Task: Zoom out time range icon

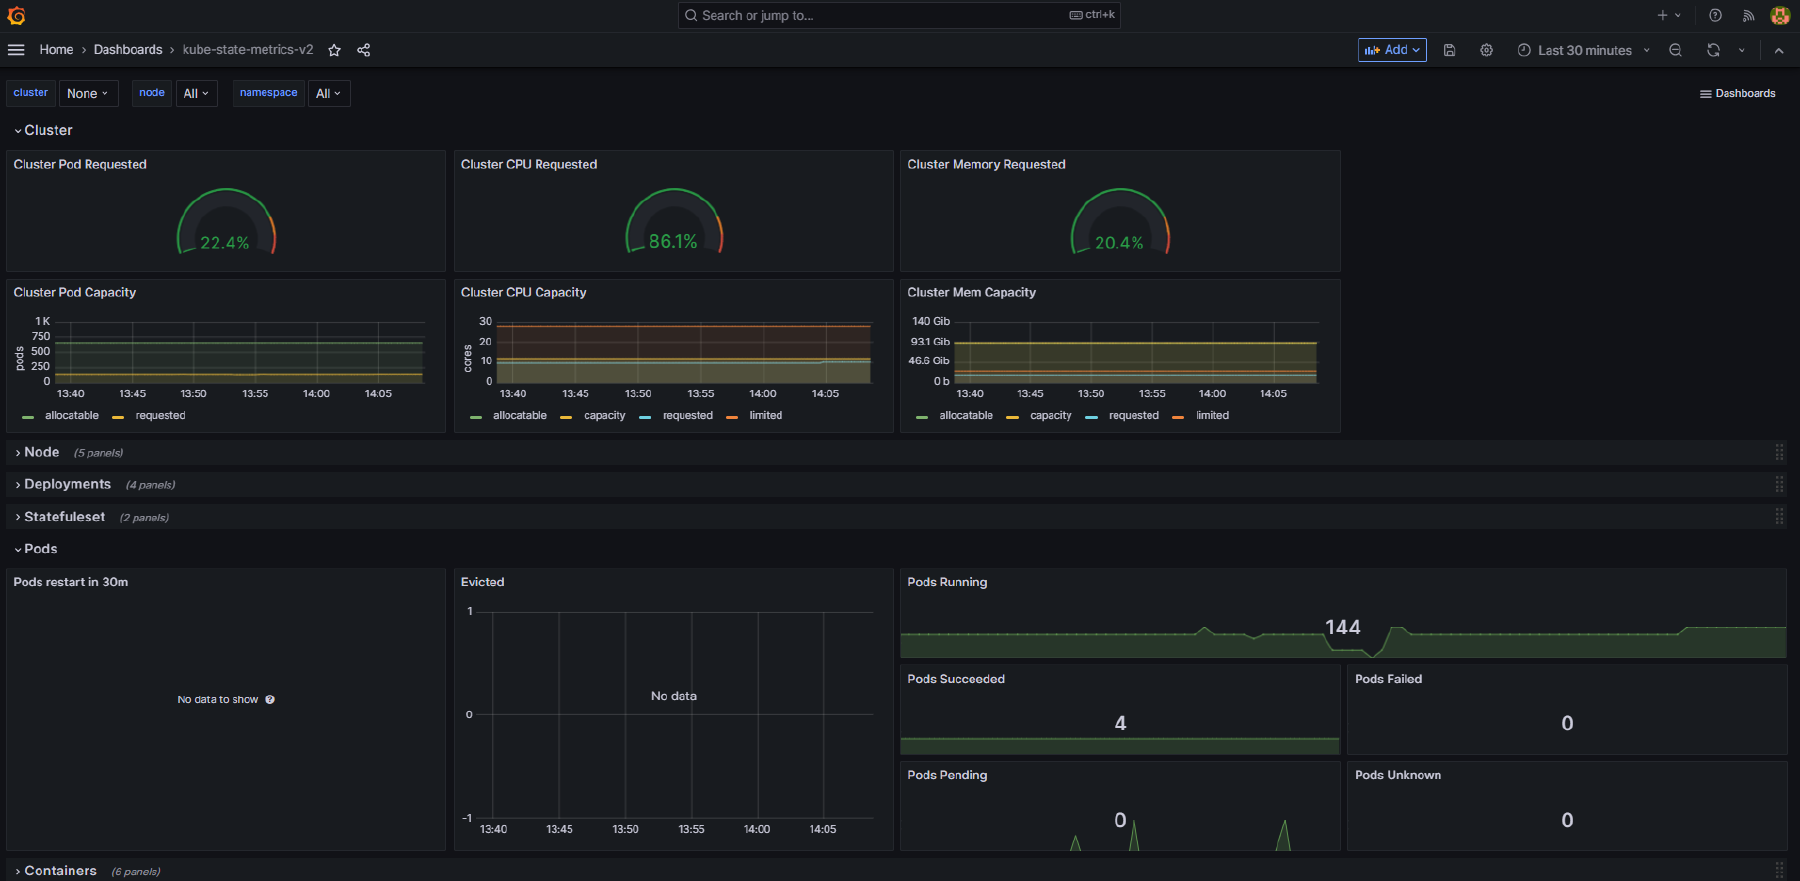Action: (1676, 50)
